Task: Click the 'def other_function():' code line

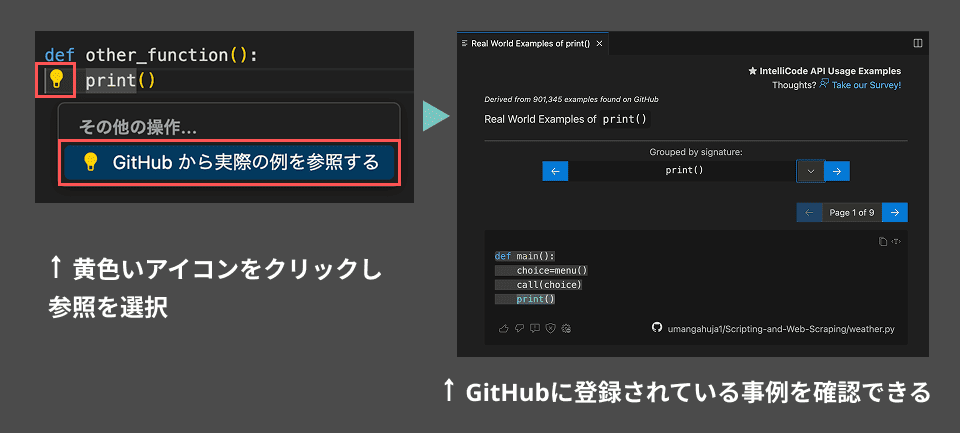Action: tap(152, 55)
